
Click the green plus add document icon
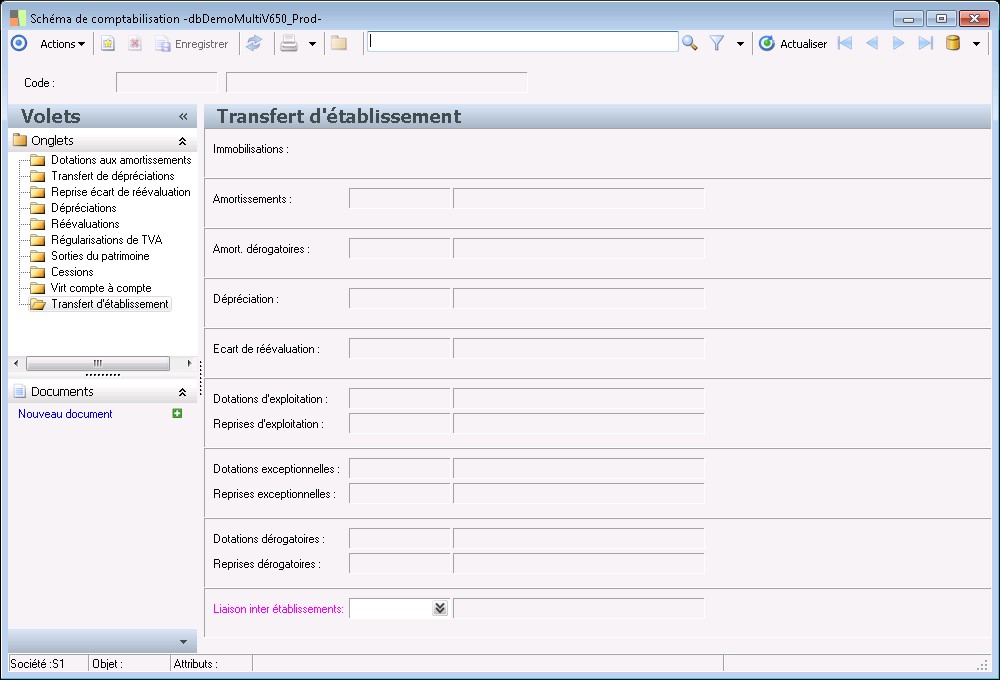pyautogui.click(x=177, y=413)
